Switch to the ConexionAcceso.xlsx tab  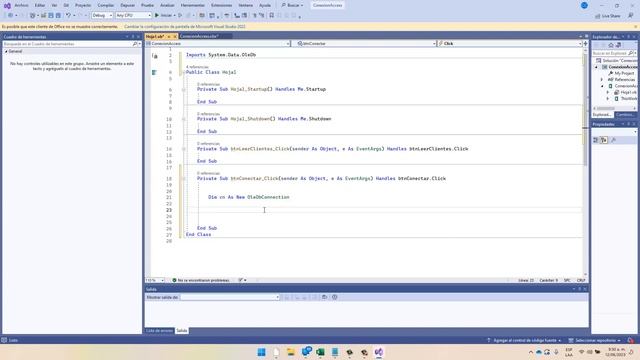199,36
